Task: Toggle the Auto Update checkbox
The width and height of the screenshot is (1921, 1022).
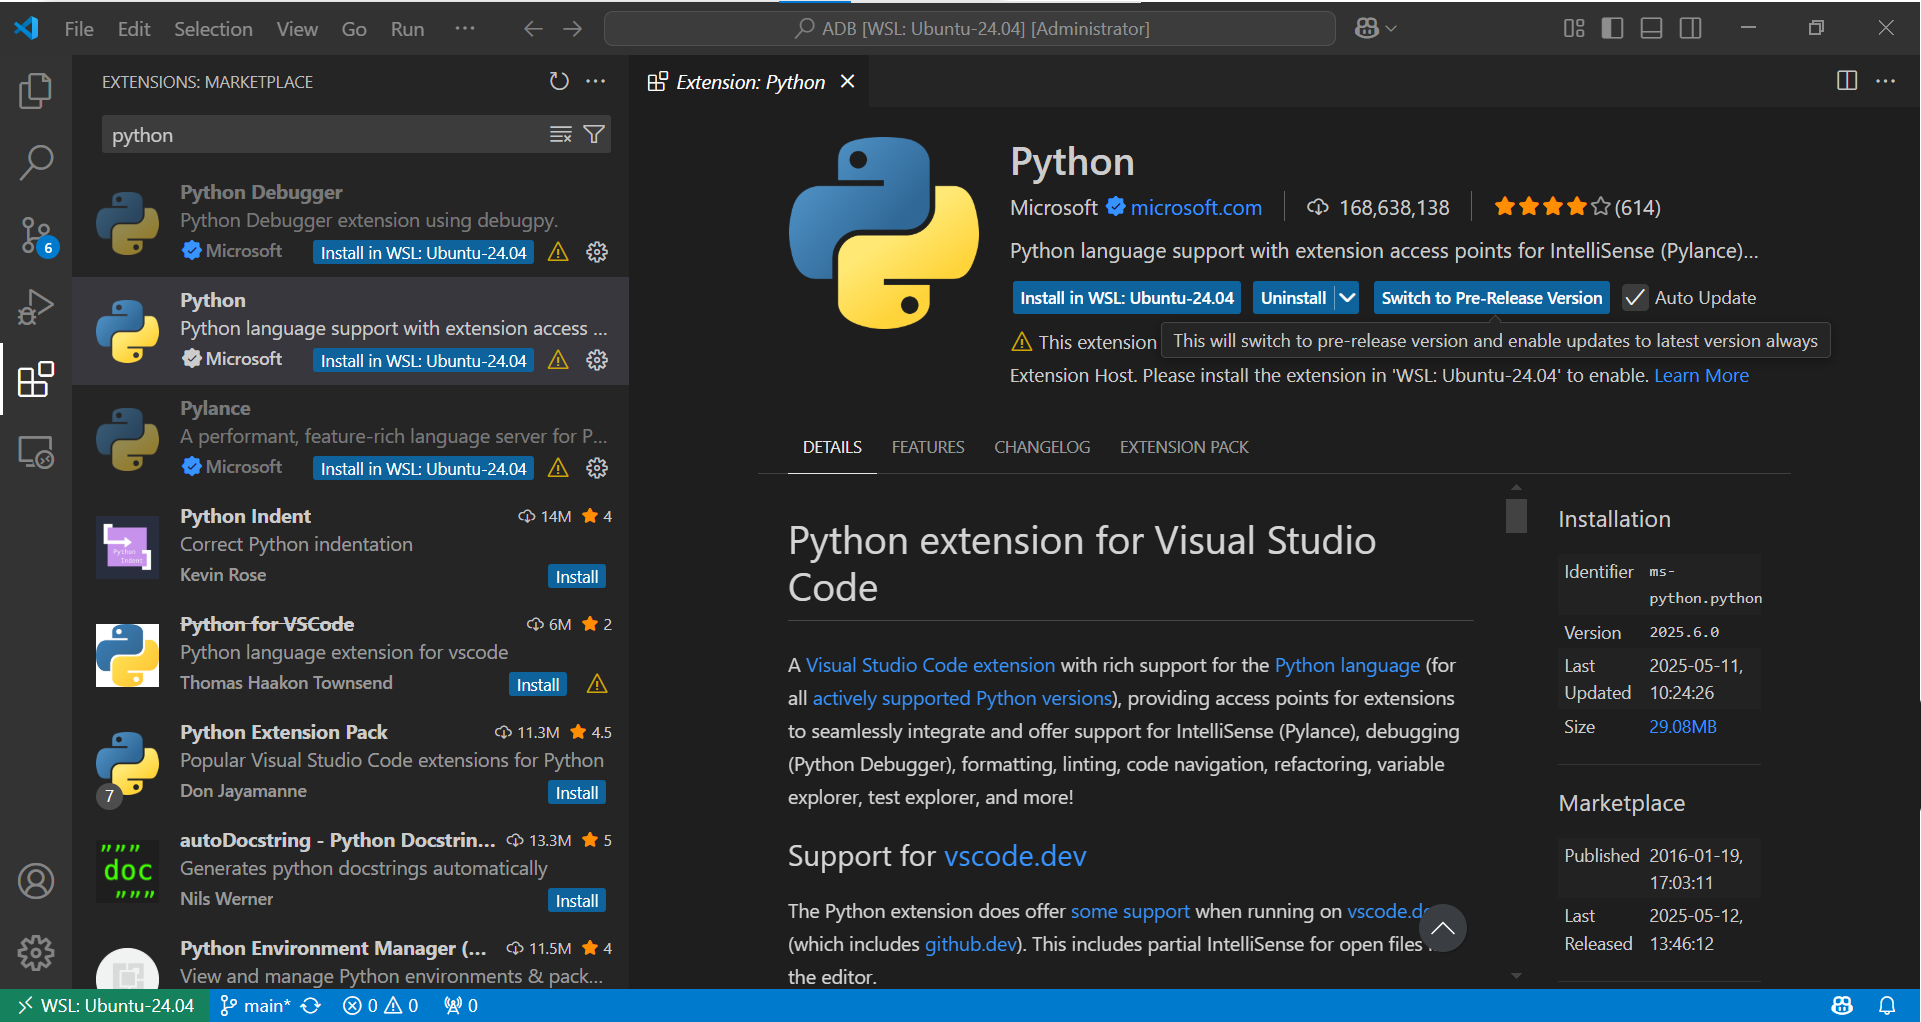Action: (x=1634, y=298)
